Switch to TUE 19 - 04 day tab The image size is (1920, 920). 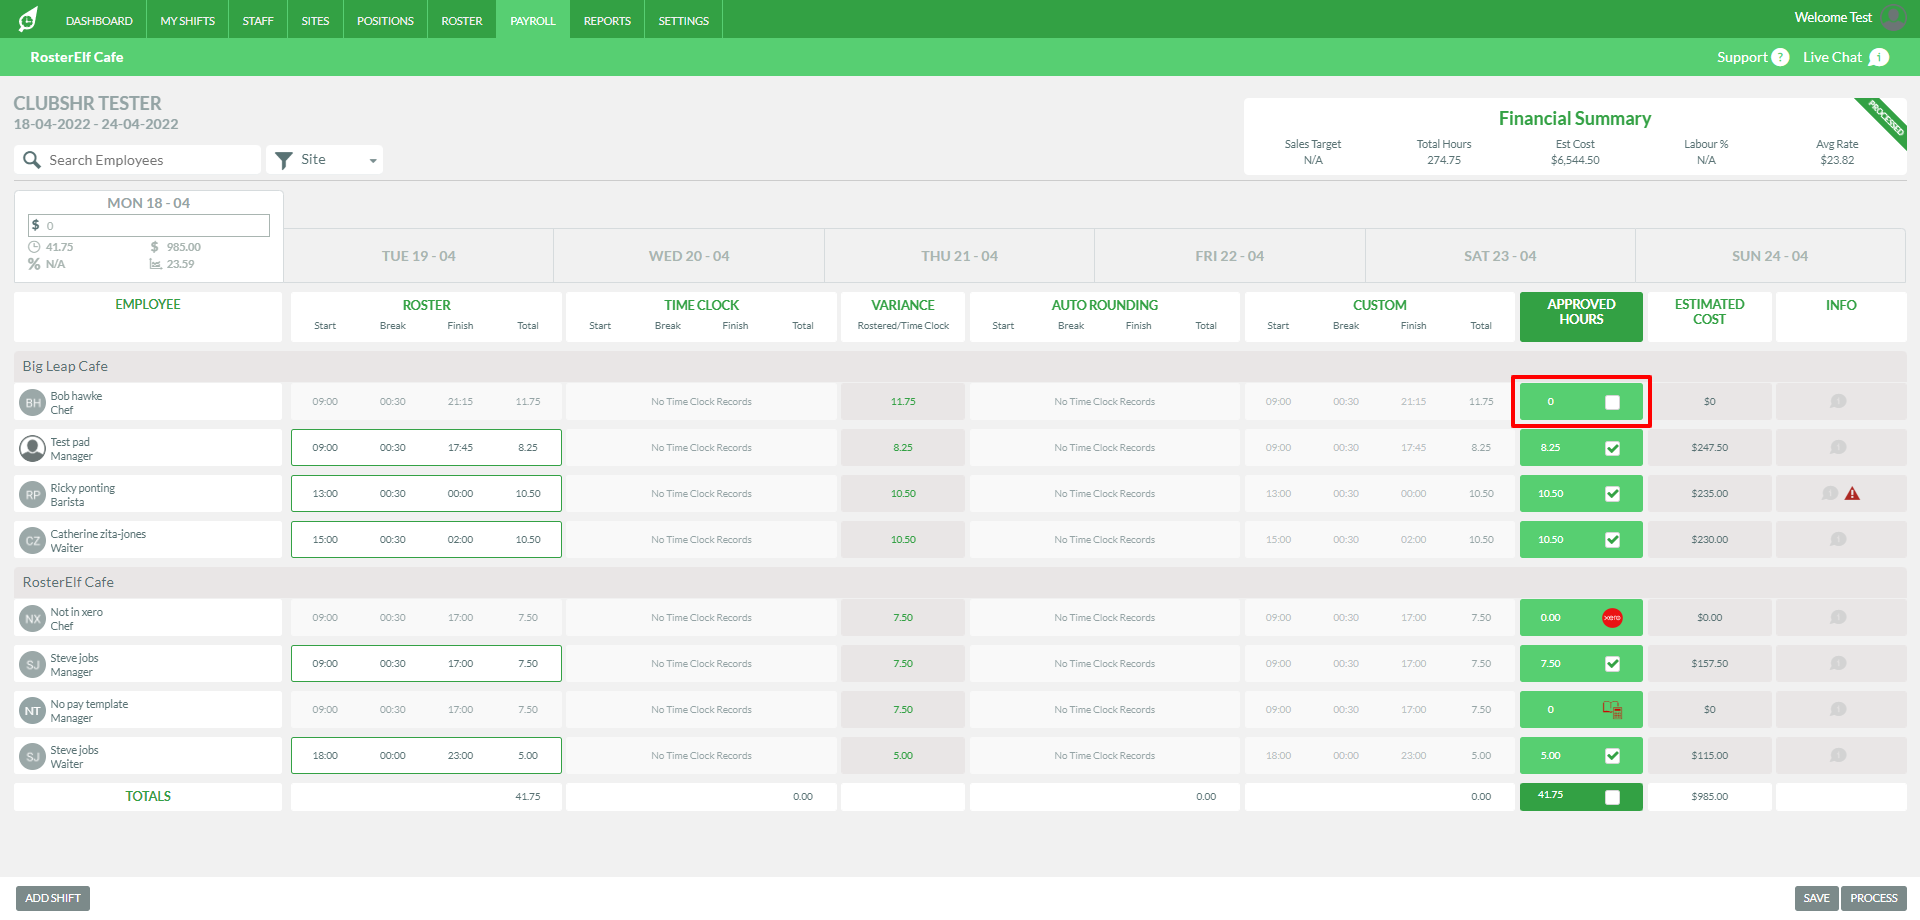418,256
